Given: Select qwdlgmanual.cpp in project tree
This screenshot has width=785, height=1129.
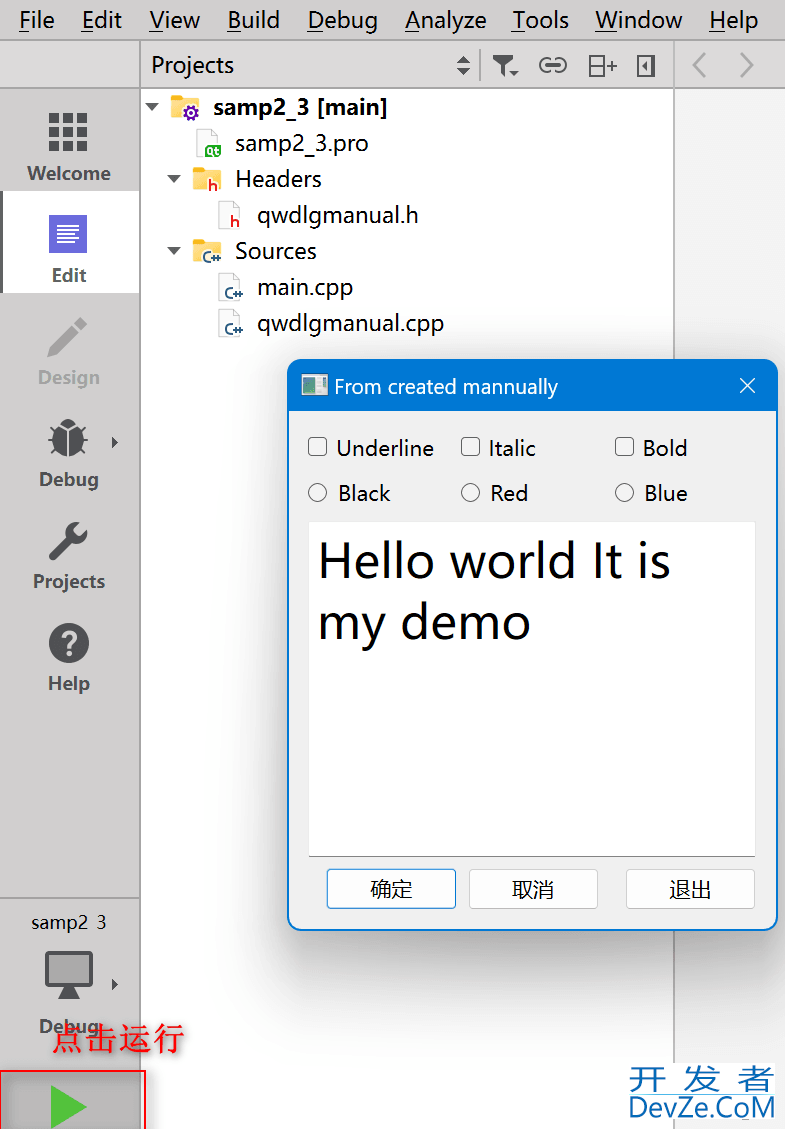Looking at the screenshot, I should click(x=350, y=323).
